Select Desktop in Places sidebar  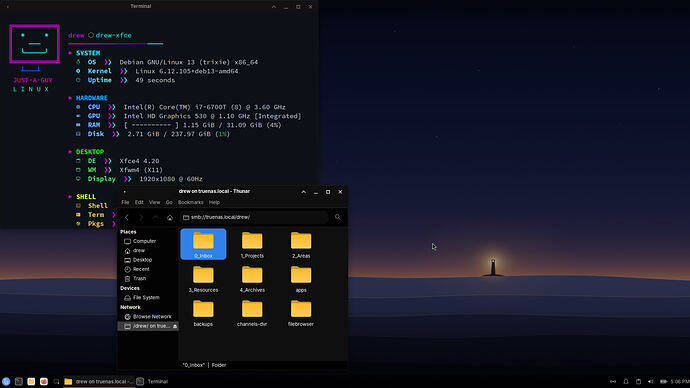148,260
